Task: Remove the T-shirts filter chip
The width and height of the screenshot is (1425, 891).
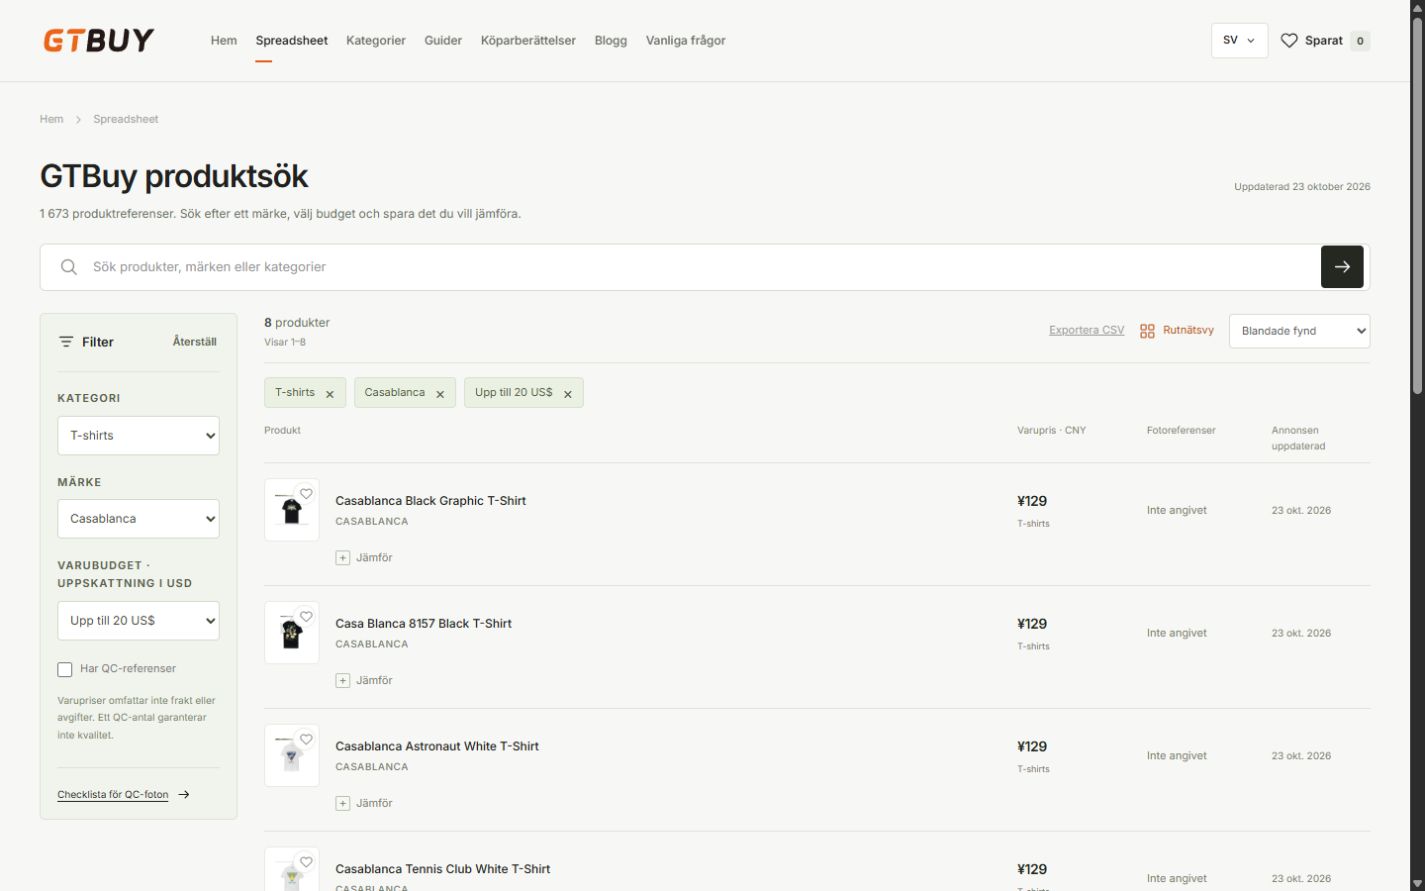Action: point(330,394)
